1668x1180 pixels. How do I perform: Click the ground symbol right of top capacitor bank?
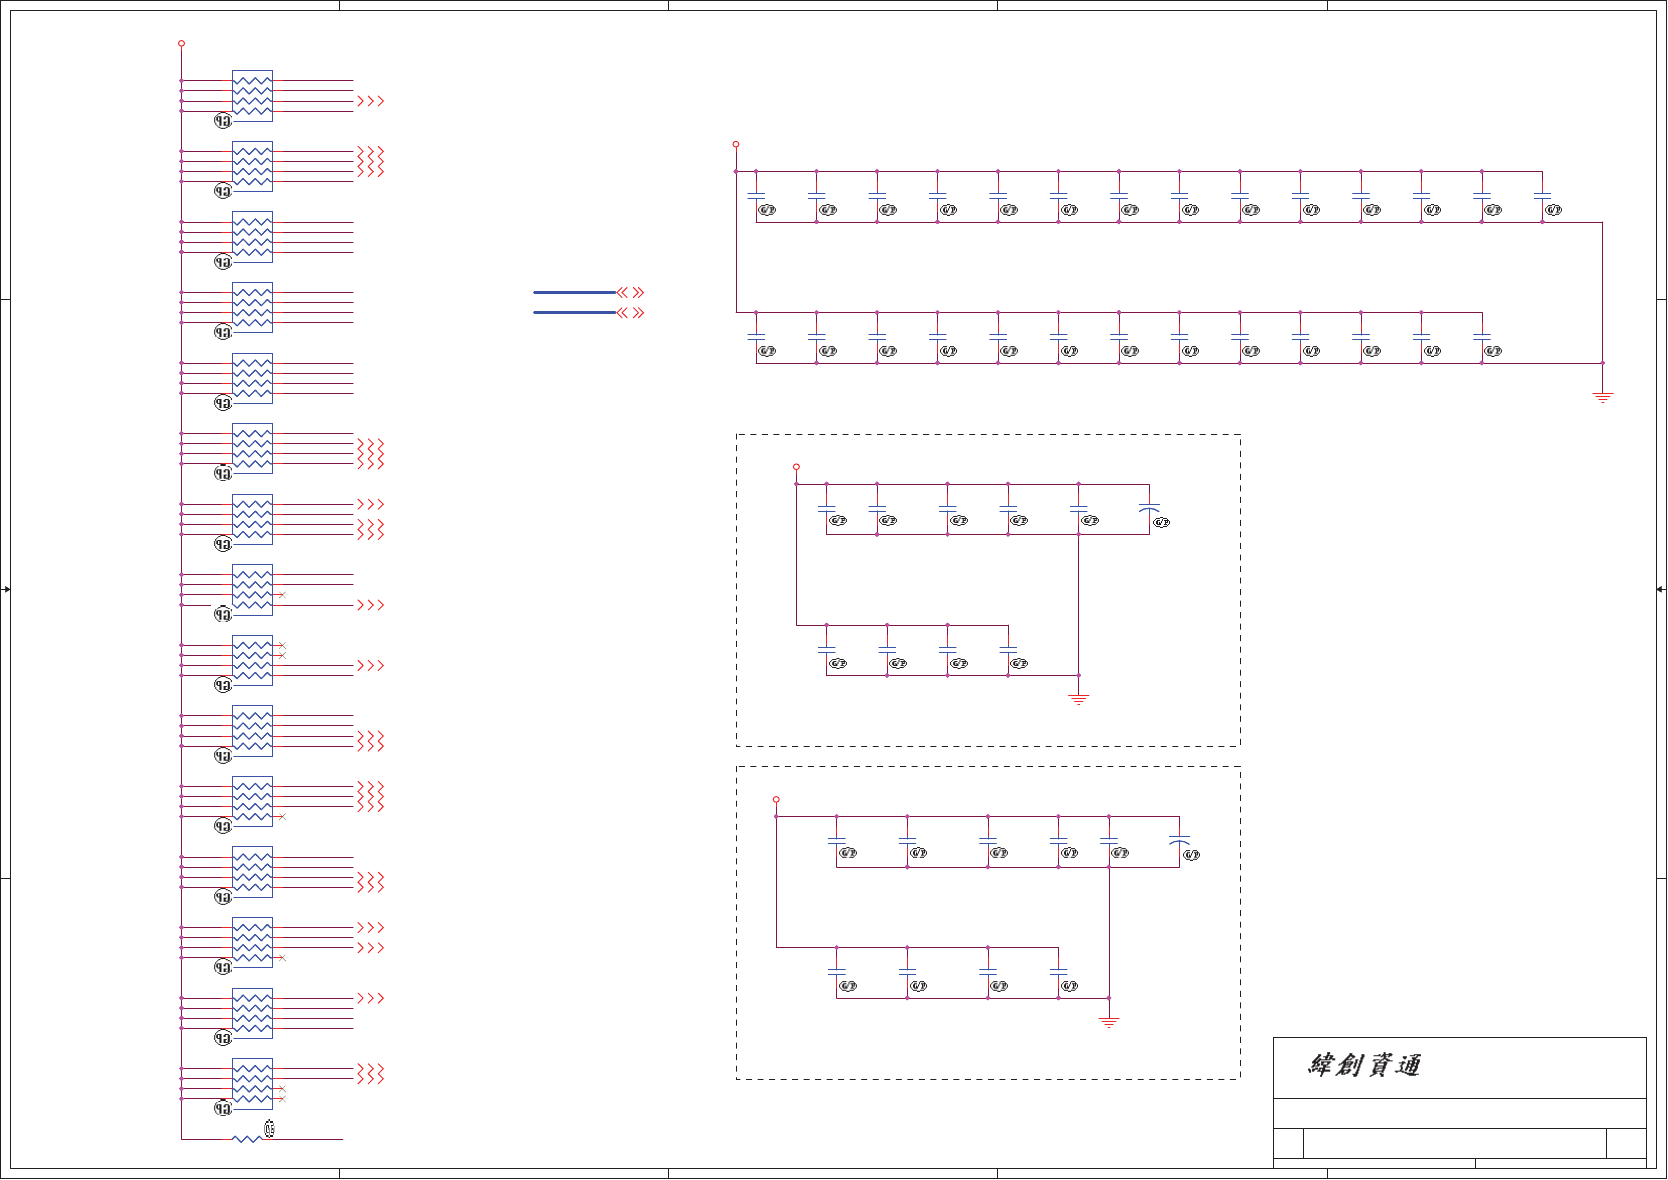(x=1602, y=397)
